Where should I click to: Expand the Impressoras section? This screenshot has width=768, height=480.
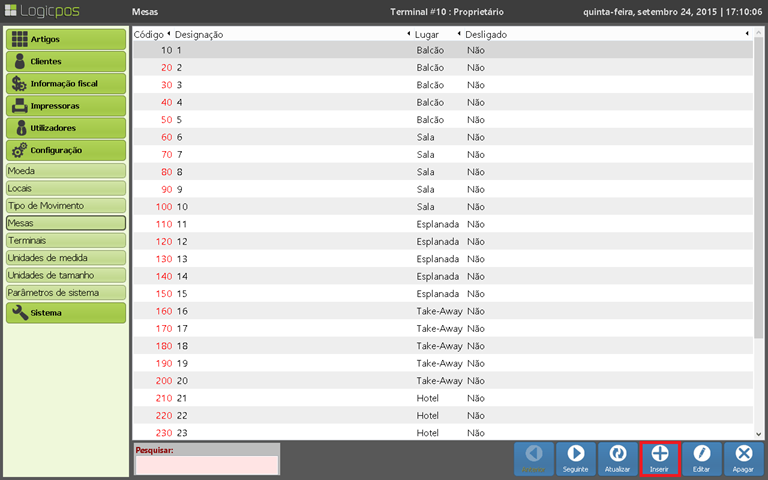point(66,105)
